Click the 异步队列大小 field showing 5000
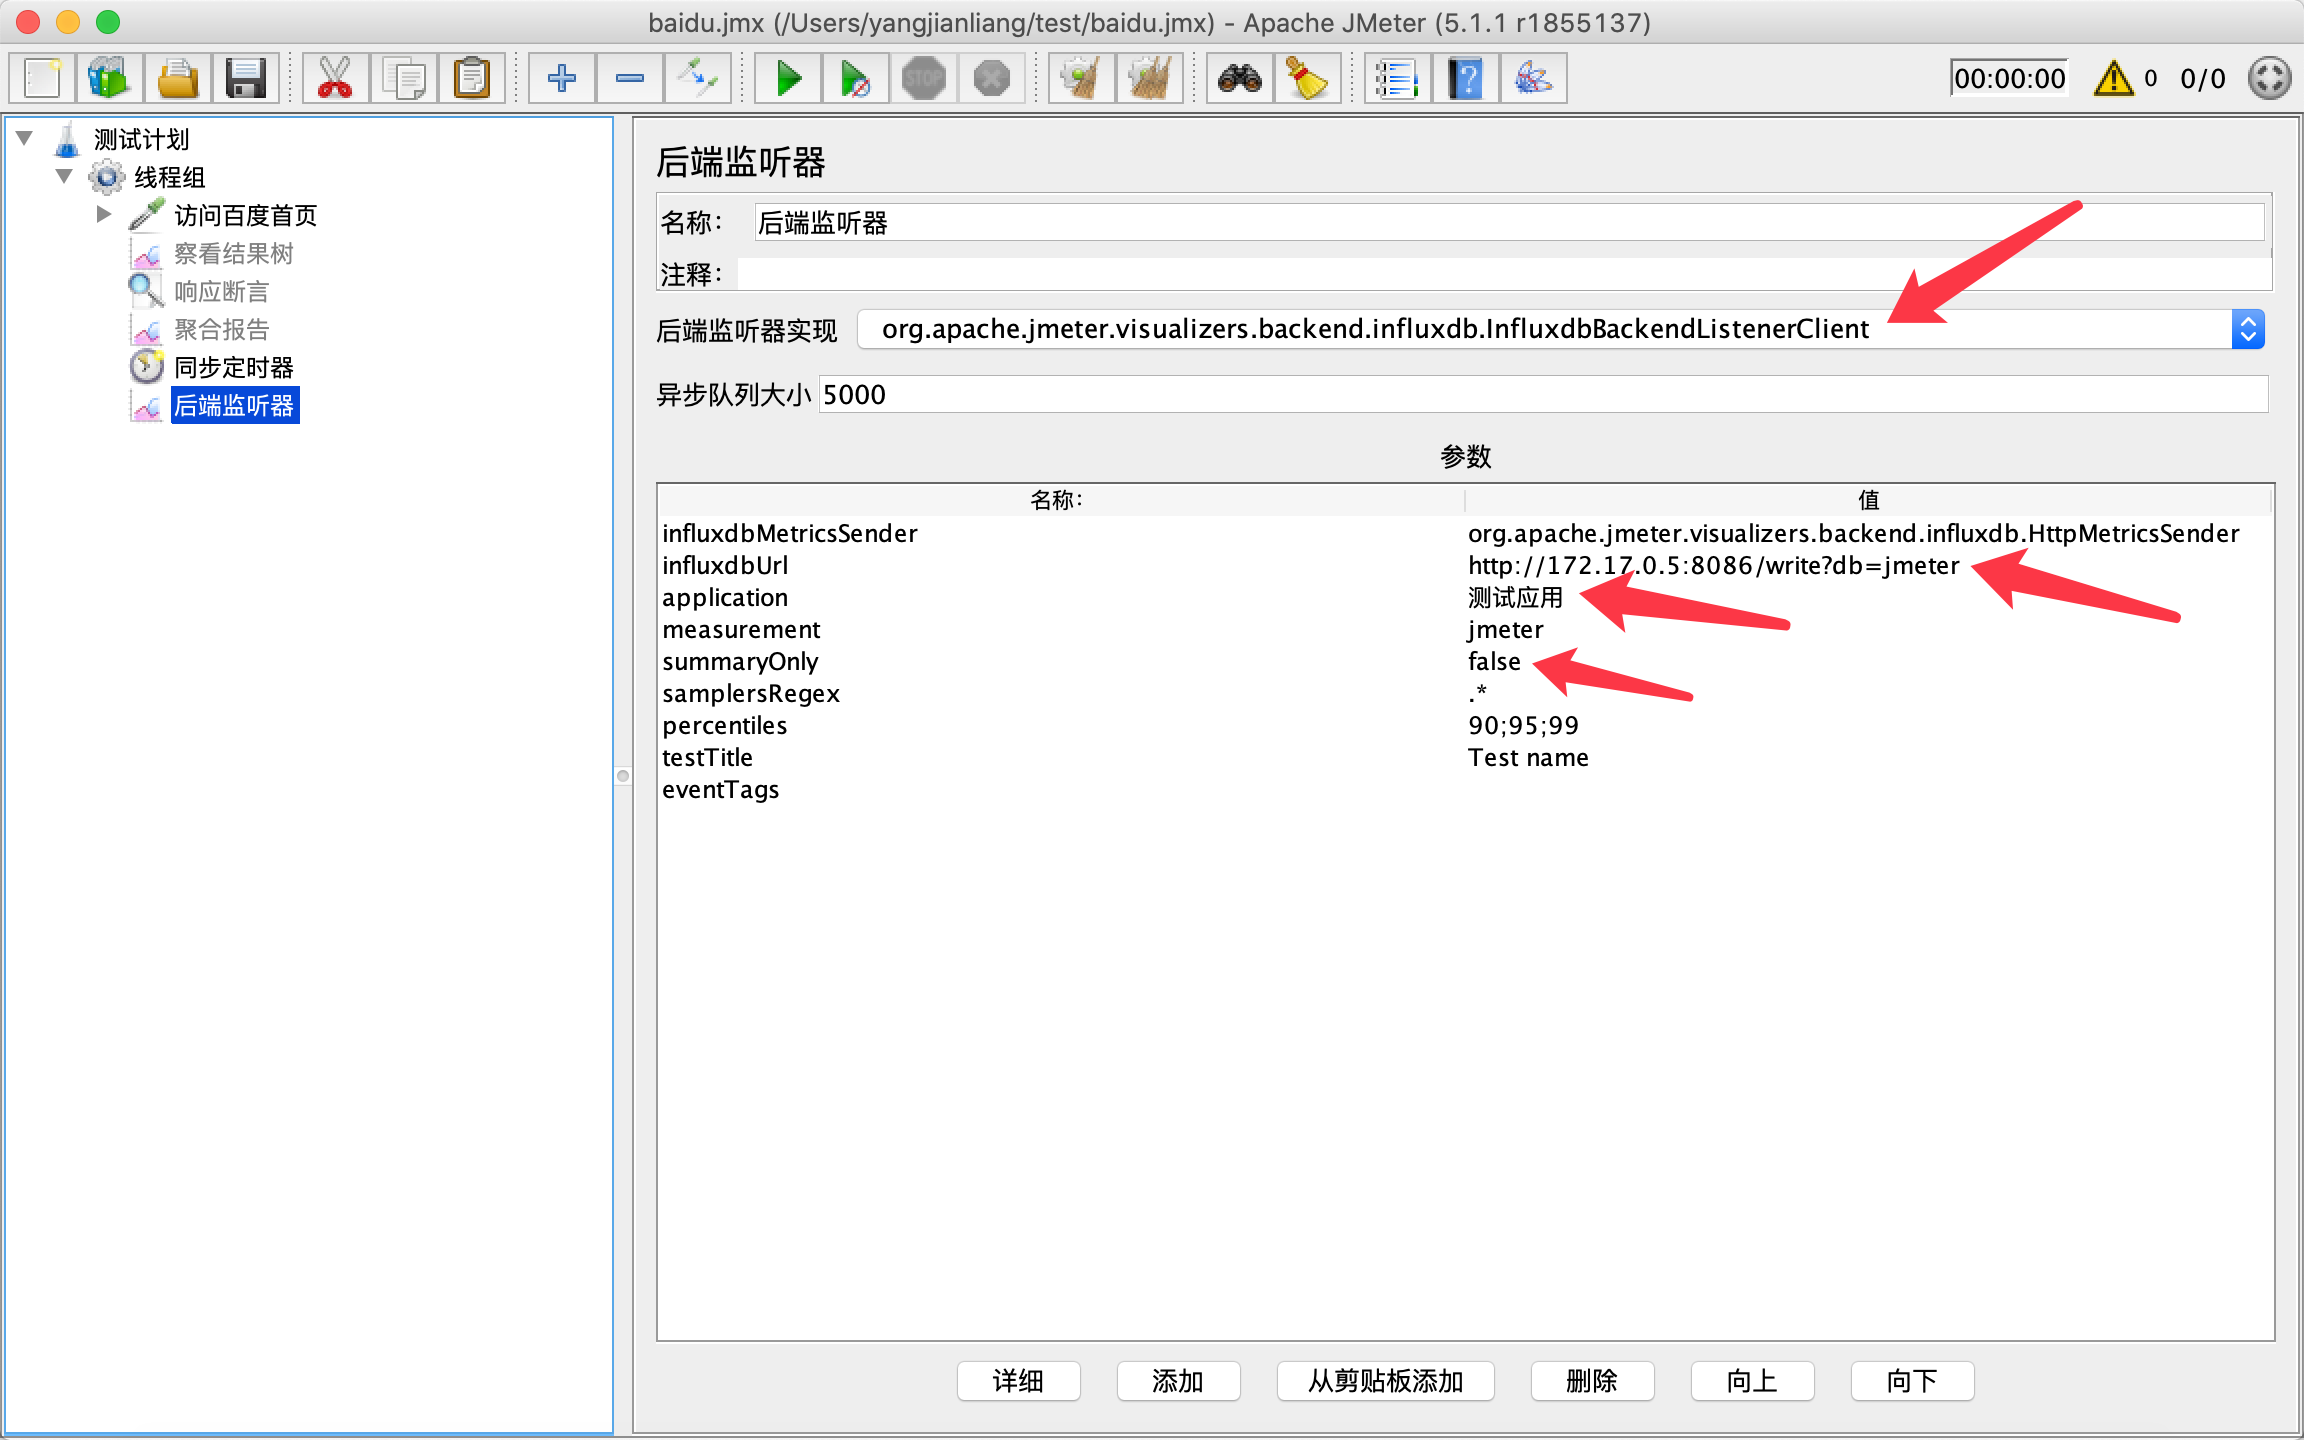The image size is (2304, 1440). (1543, 394)
